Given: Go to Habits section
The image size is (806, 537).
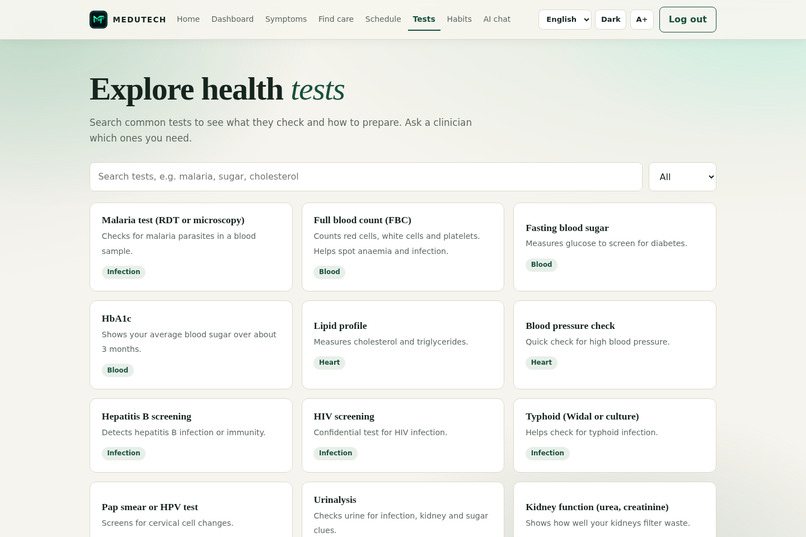Looking at the screenshot, I should [x=459, y=19].
